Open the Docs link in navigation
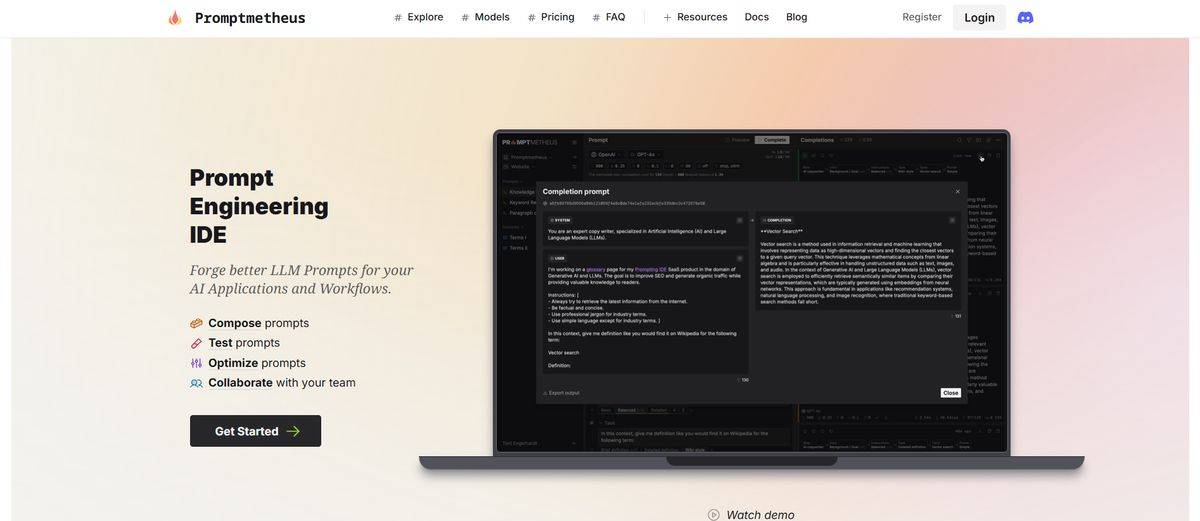The height and width of the screenshot is (521, 1200). 757,17
